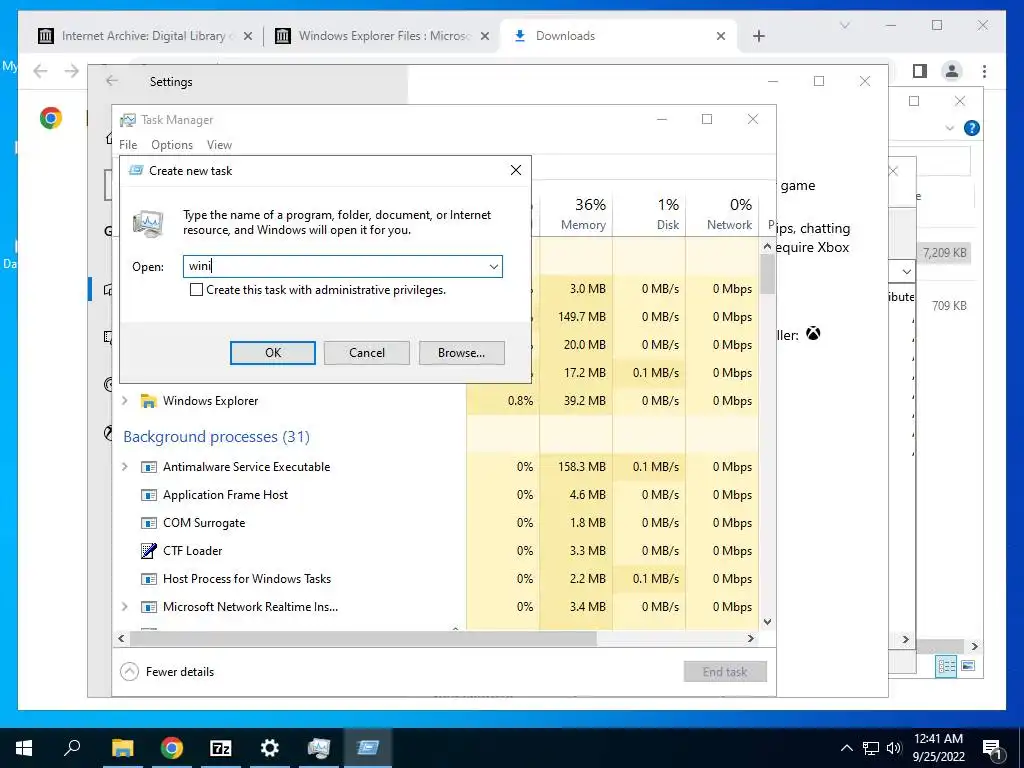Screen dimensions: 1024x768
Task: Click the Browse... button
Action: pyautogui.click(x=462, y=353)
